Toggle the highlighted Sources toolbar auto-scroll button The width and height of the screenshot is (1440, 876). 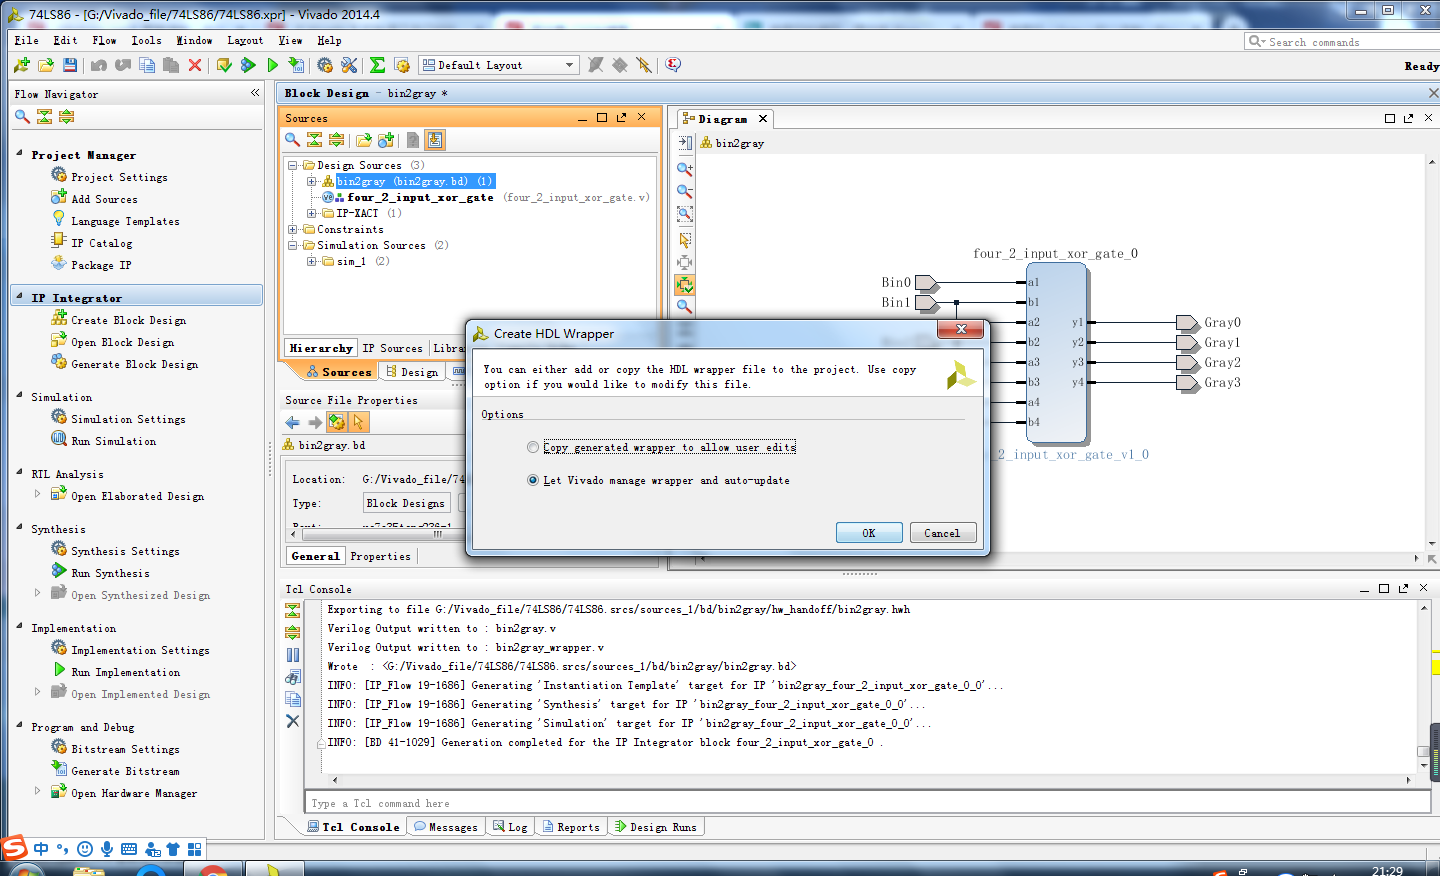point(435,140)
